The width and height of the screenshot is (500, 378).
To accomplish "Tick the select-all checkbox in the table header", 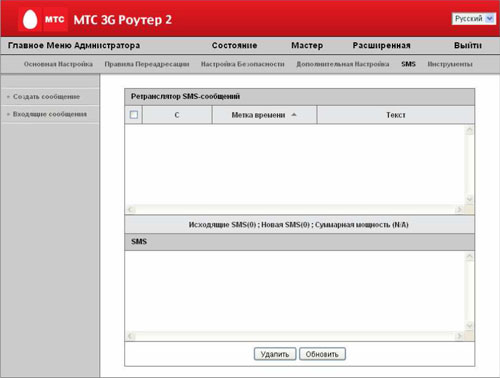I will coord(134,115).
